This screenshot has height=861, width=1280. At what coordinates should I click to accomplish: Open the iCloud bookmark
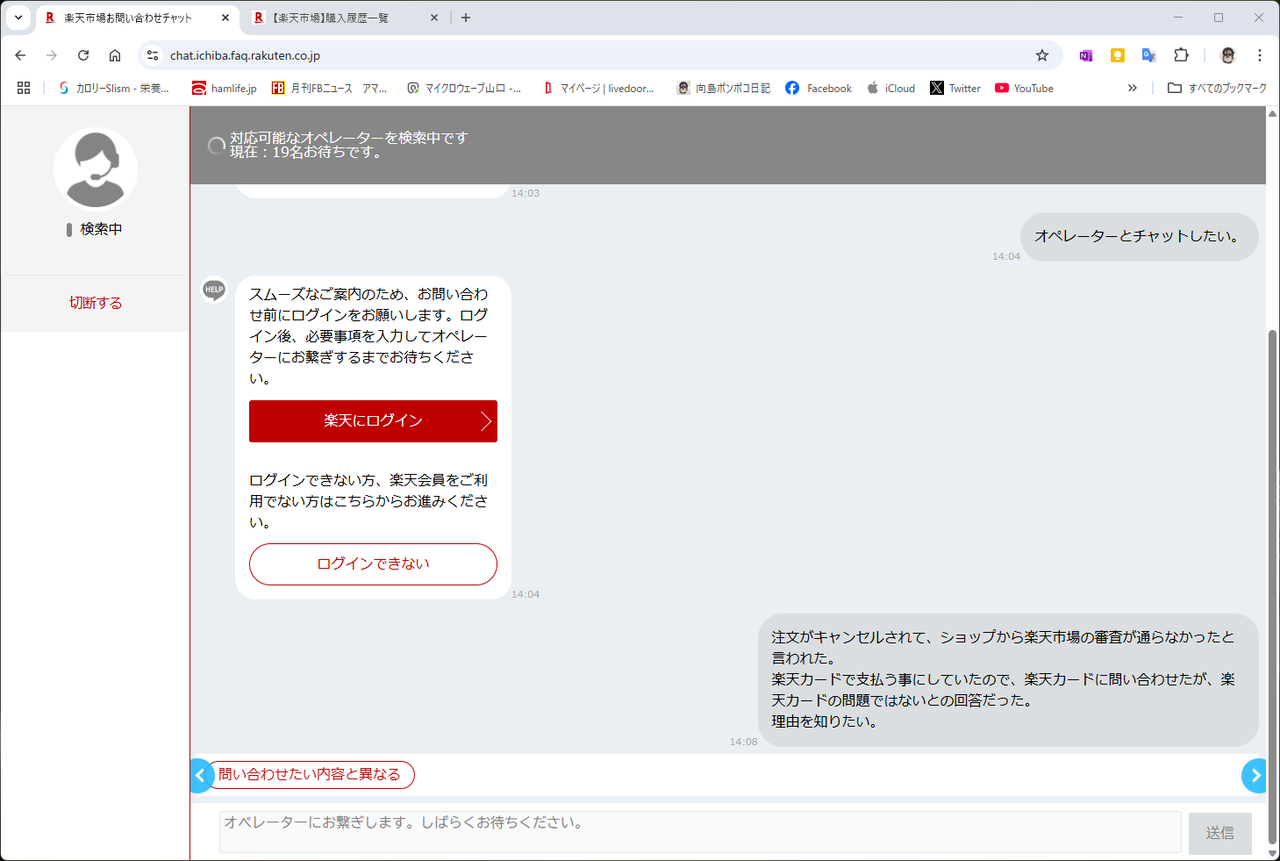891,88
